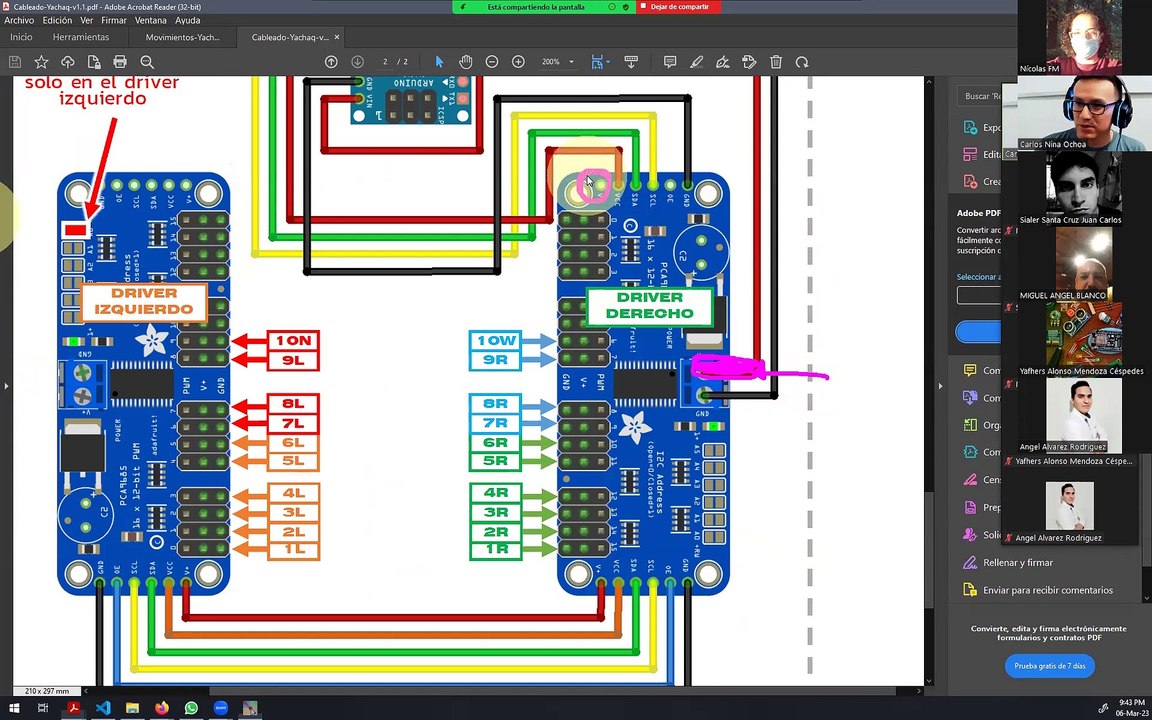Screen dimensions: 1152x720
Task: Go to the previous page with up arrow
Action: [x=331, y=62]
